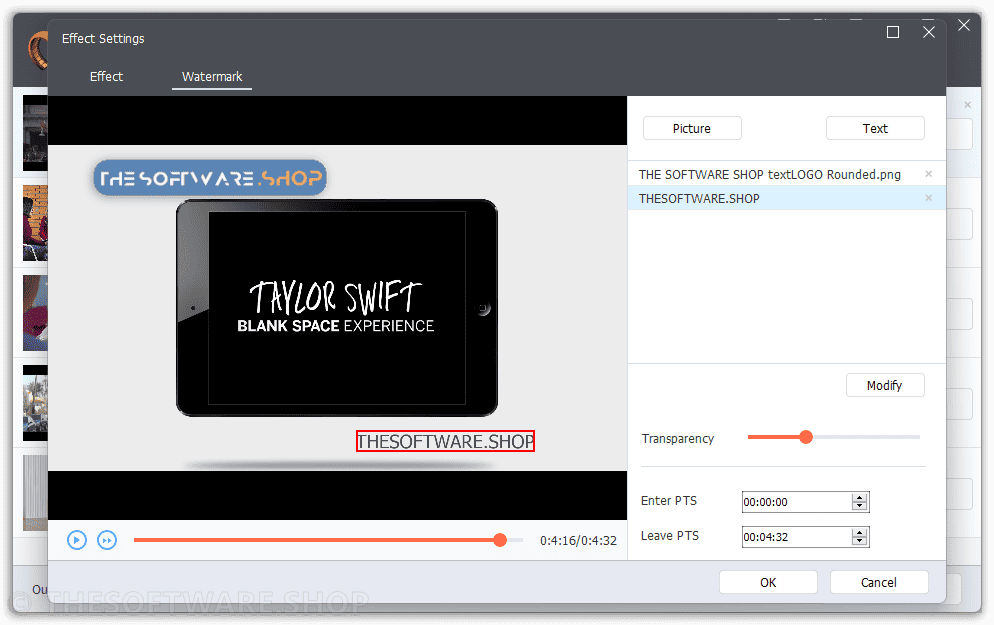Remove the THESOFTWARE.SHOP text watermark entry
The image size is (994, 625).
[929, 198]
